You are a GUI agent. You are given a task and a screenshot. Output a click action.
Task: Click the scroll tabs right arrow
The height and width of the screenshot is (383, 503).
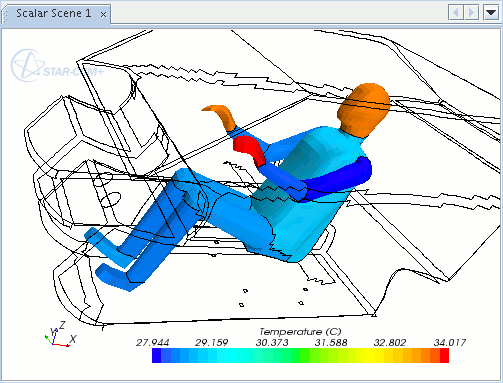471,13
